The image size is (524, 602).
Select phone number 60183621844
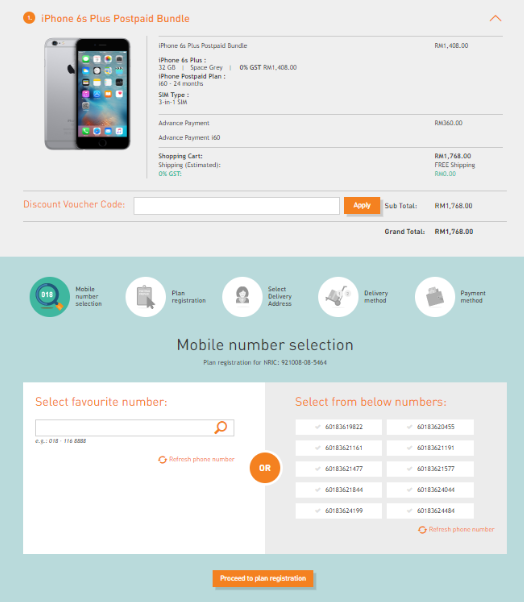(339, 490)
